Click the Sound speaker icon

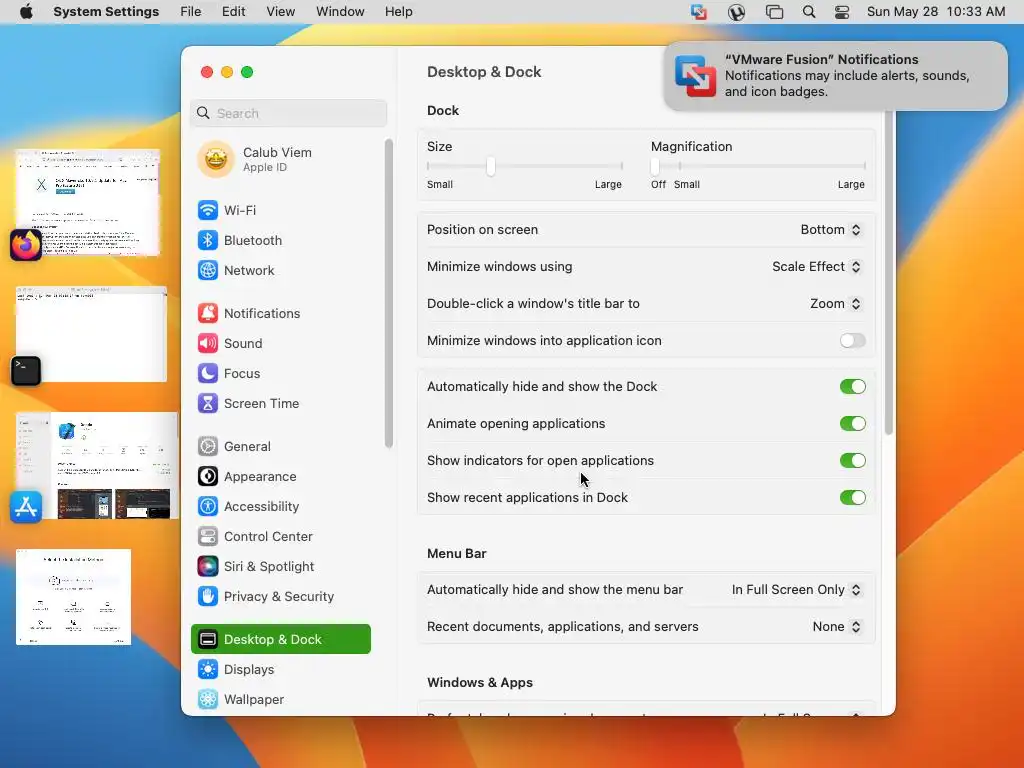pos(208,344)
